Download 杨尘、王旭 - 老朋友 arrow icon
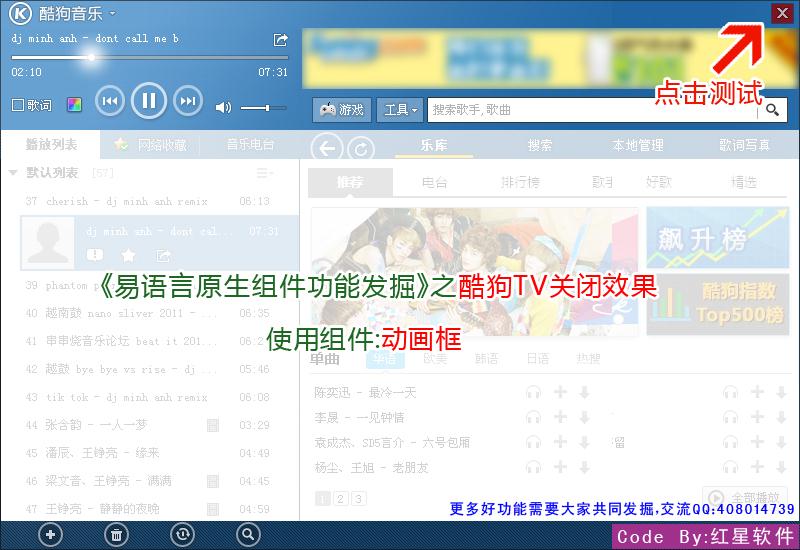The width and height of the screenshot is (800, 550). pos(584,467)
